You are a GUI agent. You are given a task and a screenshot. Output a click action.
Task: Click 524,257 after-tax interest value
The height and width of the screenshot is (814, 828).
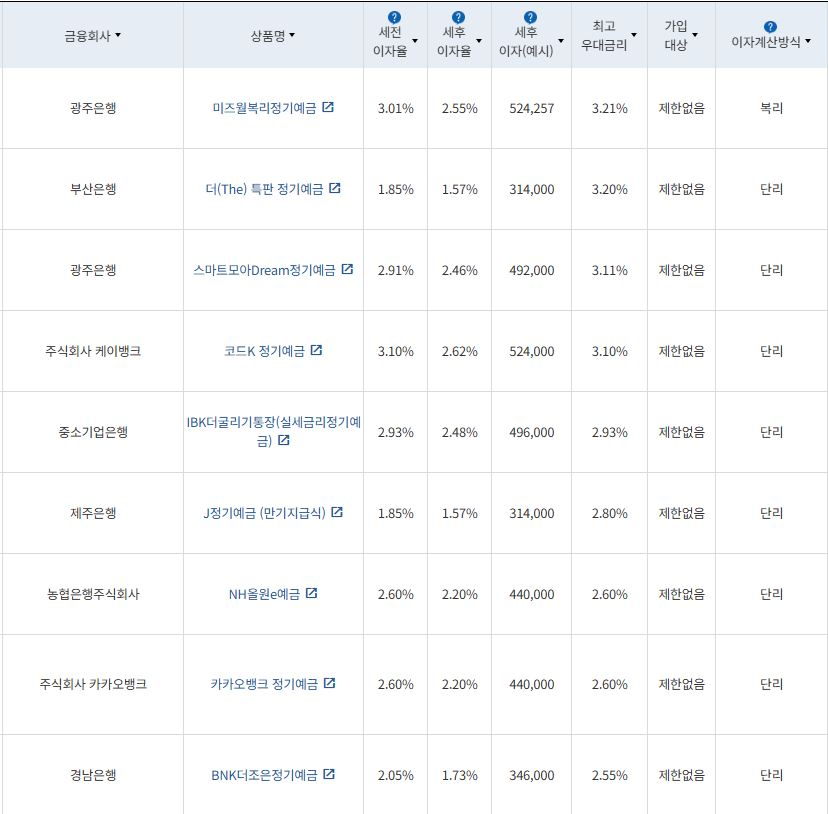[x=532, y=108]
